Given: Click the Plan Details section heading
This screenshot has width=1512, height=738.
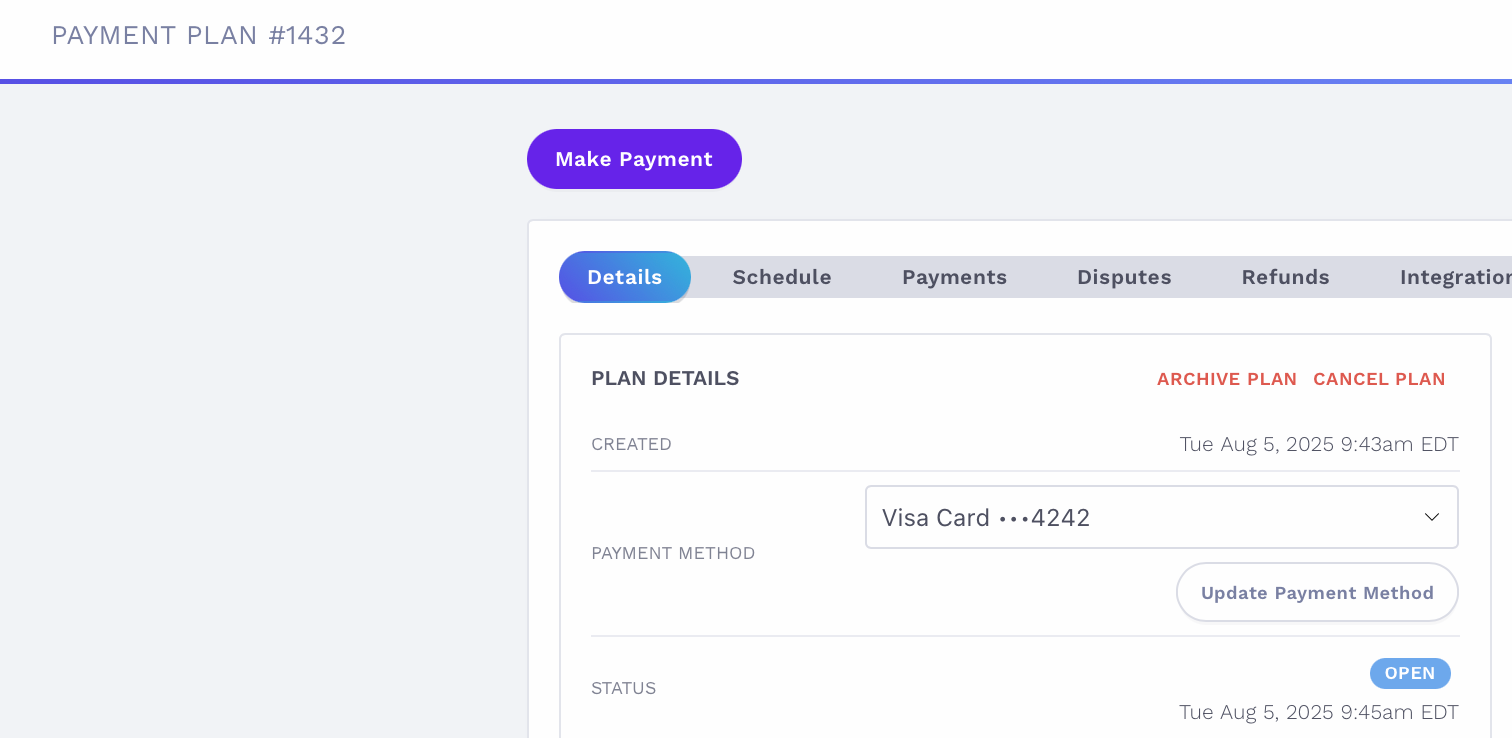Looking at the screenshot, I should (665, 378).
